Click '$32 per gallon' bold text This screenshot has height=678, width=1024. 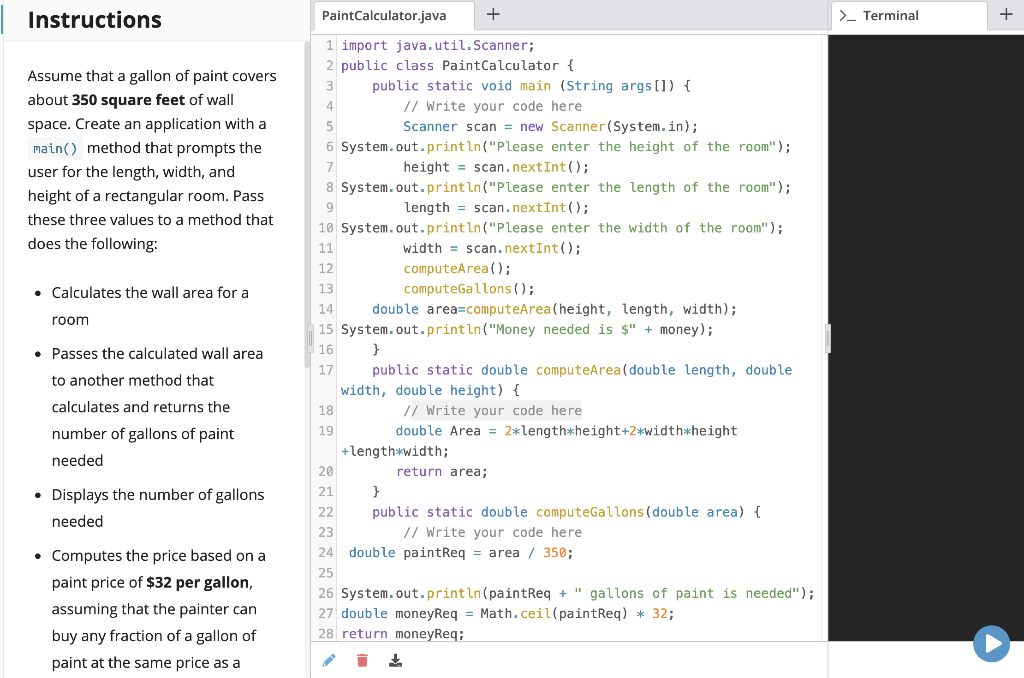coord(198,582)
